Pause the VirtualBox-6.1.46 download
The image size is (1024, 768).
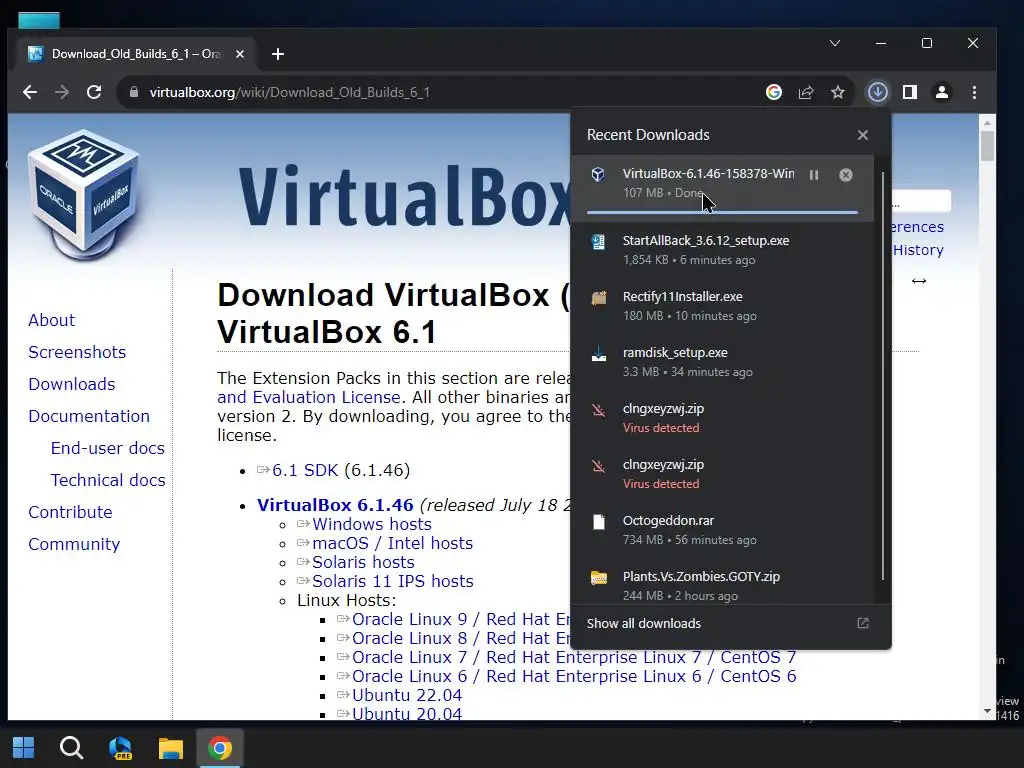814,175
